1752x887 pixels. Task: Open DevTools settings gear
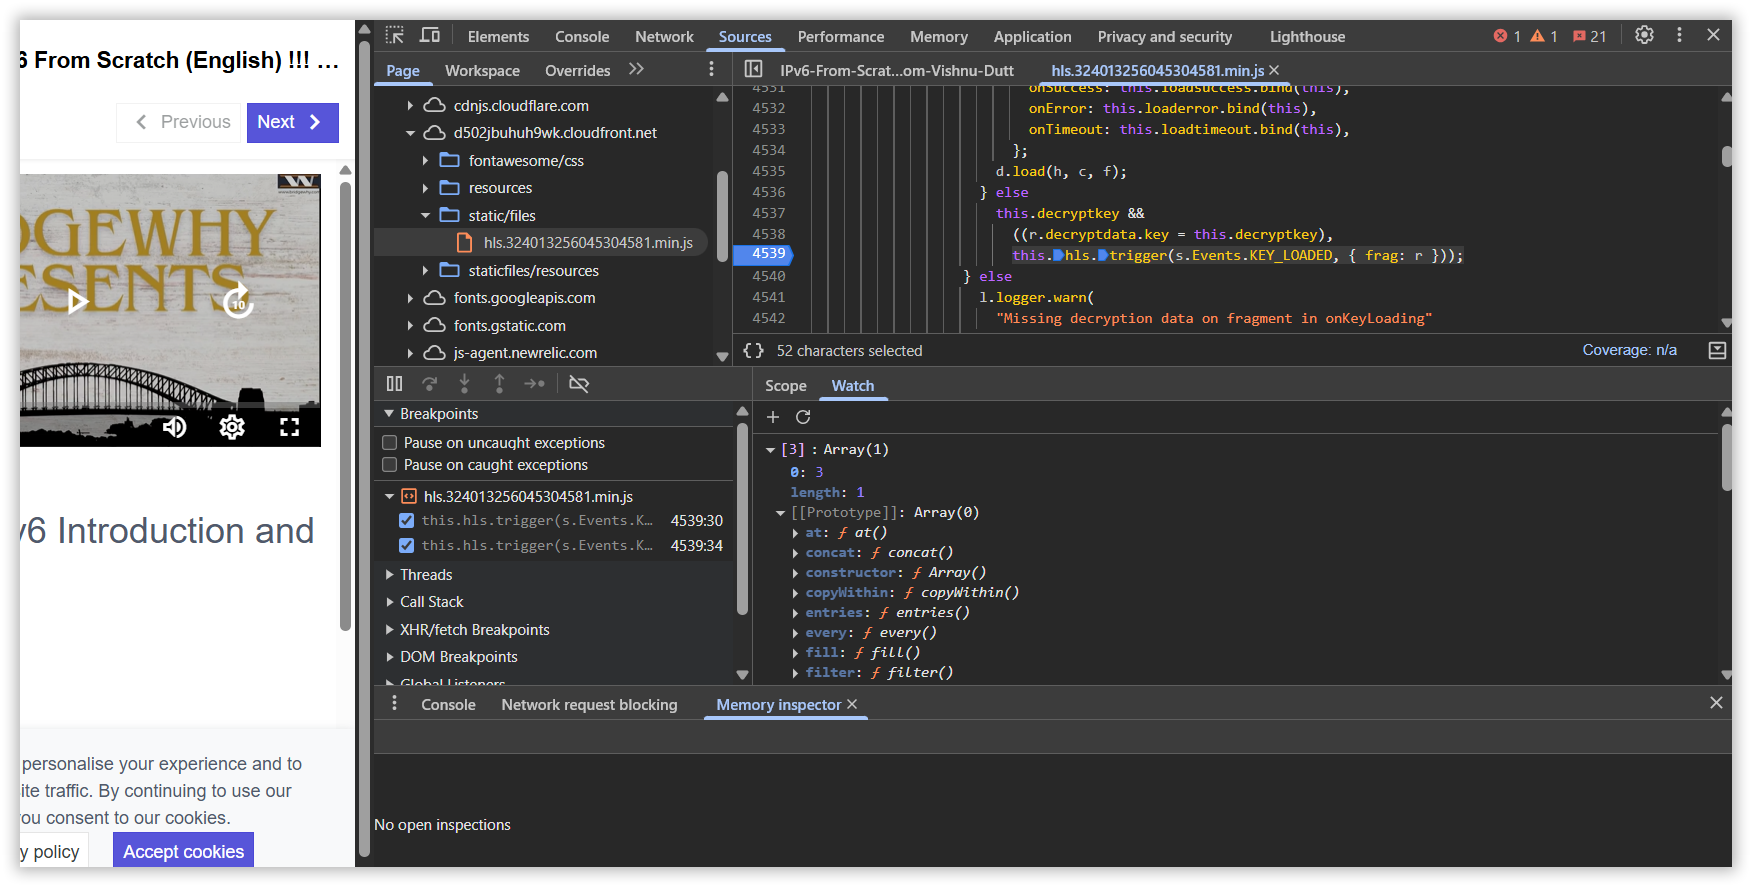(1644, 36)
